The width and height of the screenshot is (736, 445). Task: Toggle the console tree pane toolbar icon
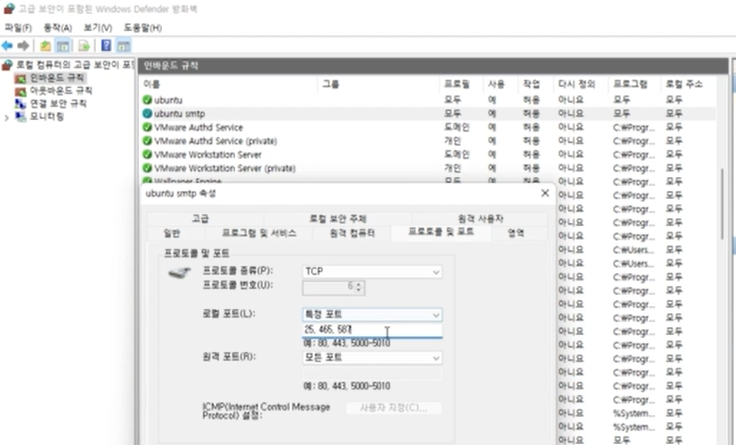point(63,46)
